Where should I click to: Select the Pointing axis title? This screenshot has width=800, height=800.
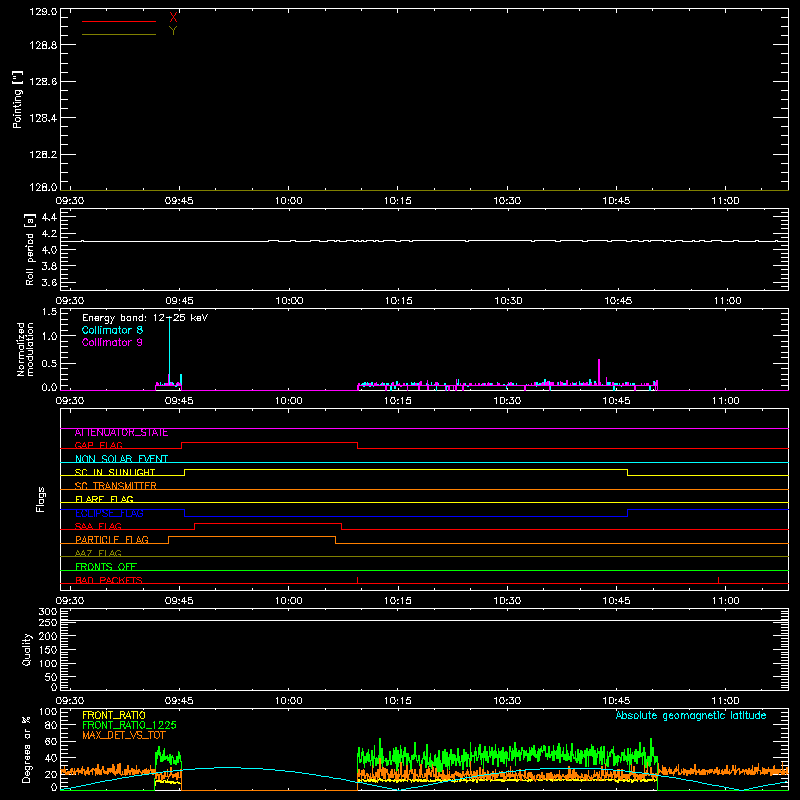[18, 99]
